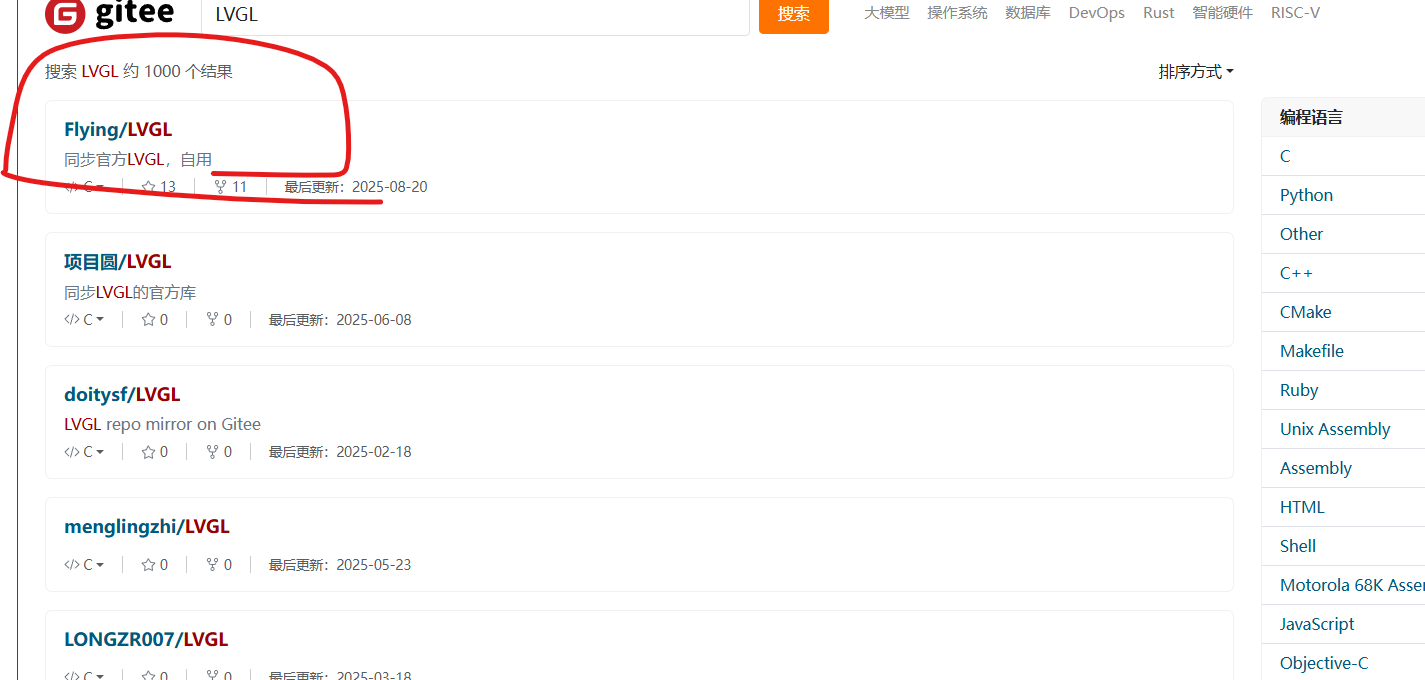The height and width of the screenshot is (680, 1425).
Task: Open the Rust topic link
Action: [x=1159, y=13]
